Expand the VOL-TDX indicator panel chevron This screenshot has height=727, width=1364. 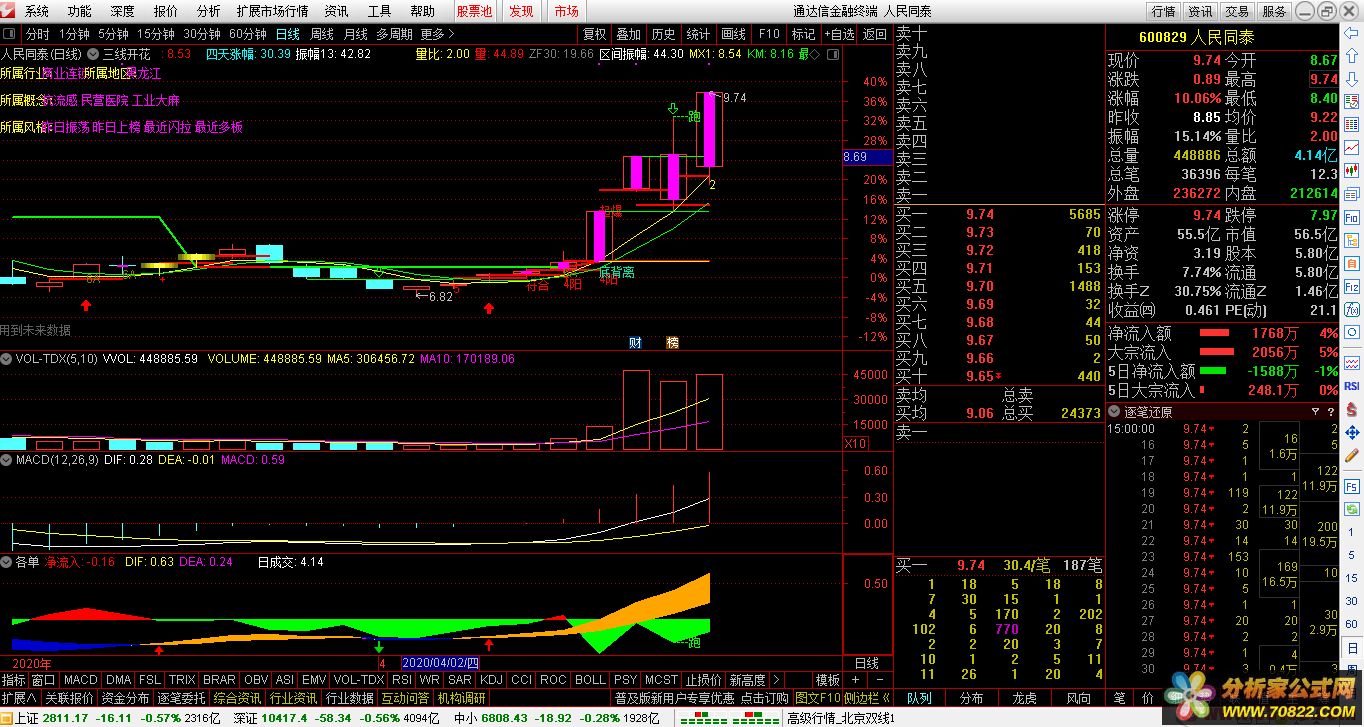[7, 357]
